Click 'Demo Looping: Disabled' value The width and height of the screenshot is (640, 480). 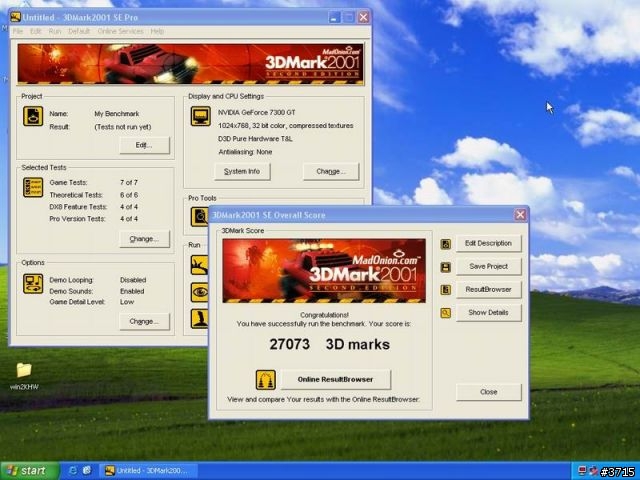tap(133, 280)
